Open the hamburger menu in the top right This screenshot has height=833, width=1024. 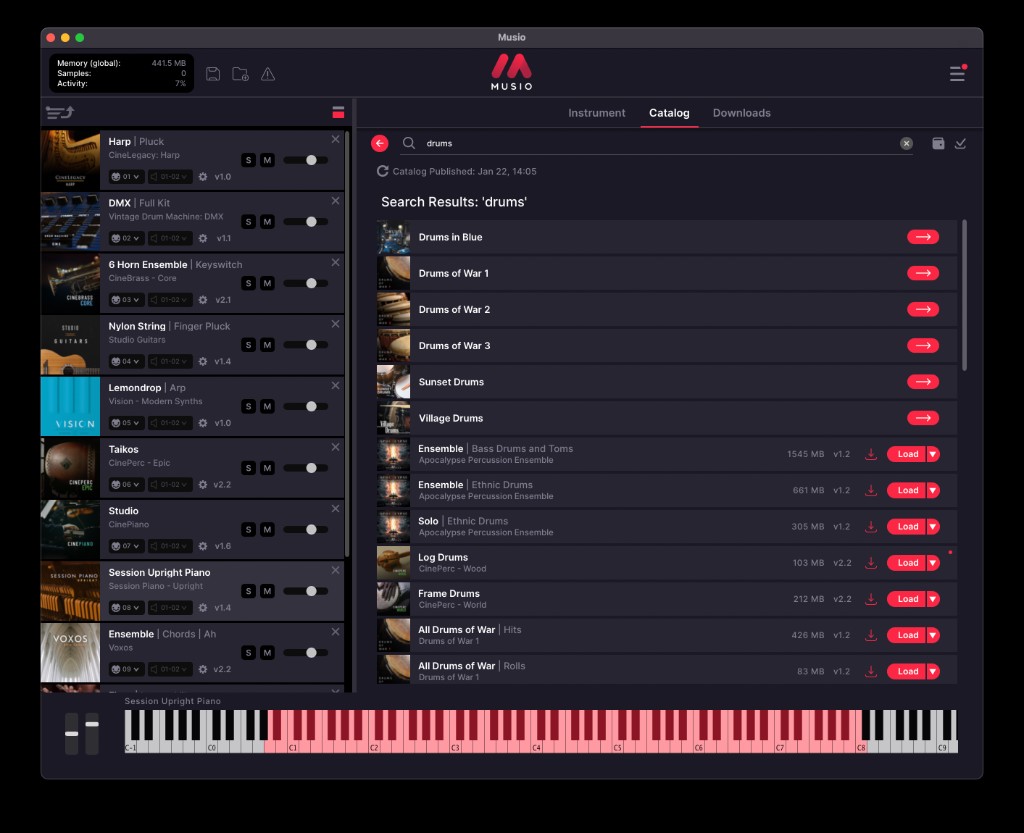pos(957,73)
